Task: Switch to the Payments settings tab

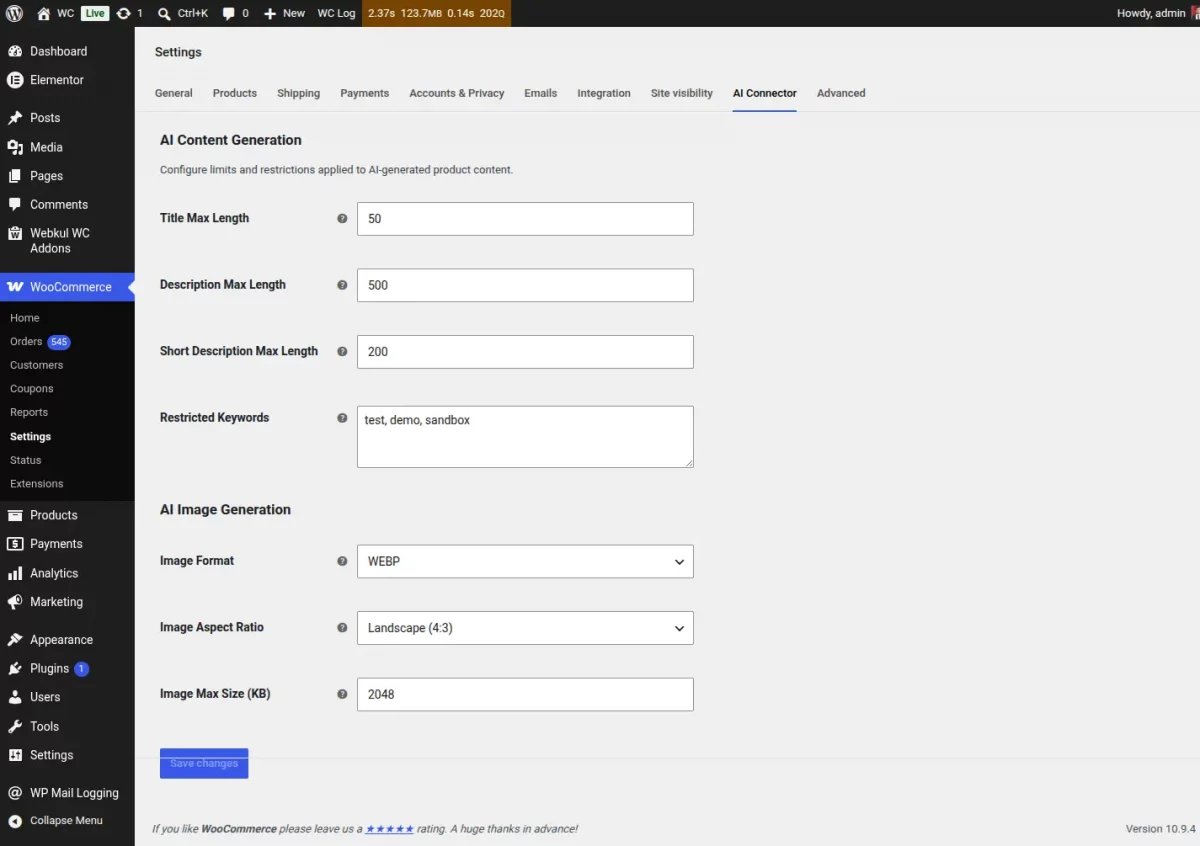Action: tap(365, 93)
